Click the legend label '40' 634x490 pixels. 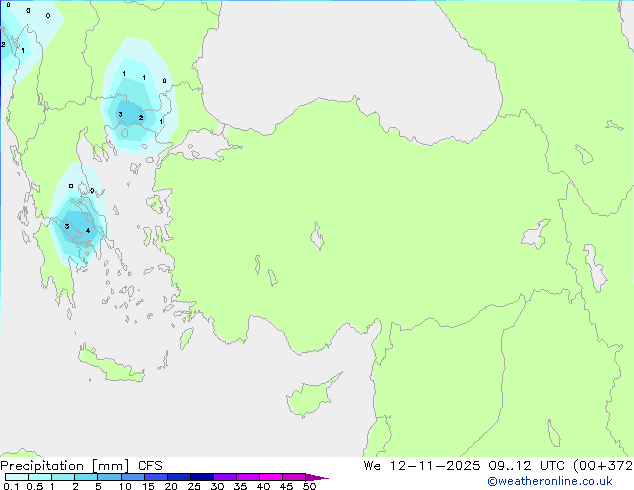(x=263, y=486)
